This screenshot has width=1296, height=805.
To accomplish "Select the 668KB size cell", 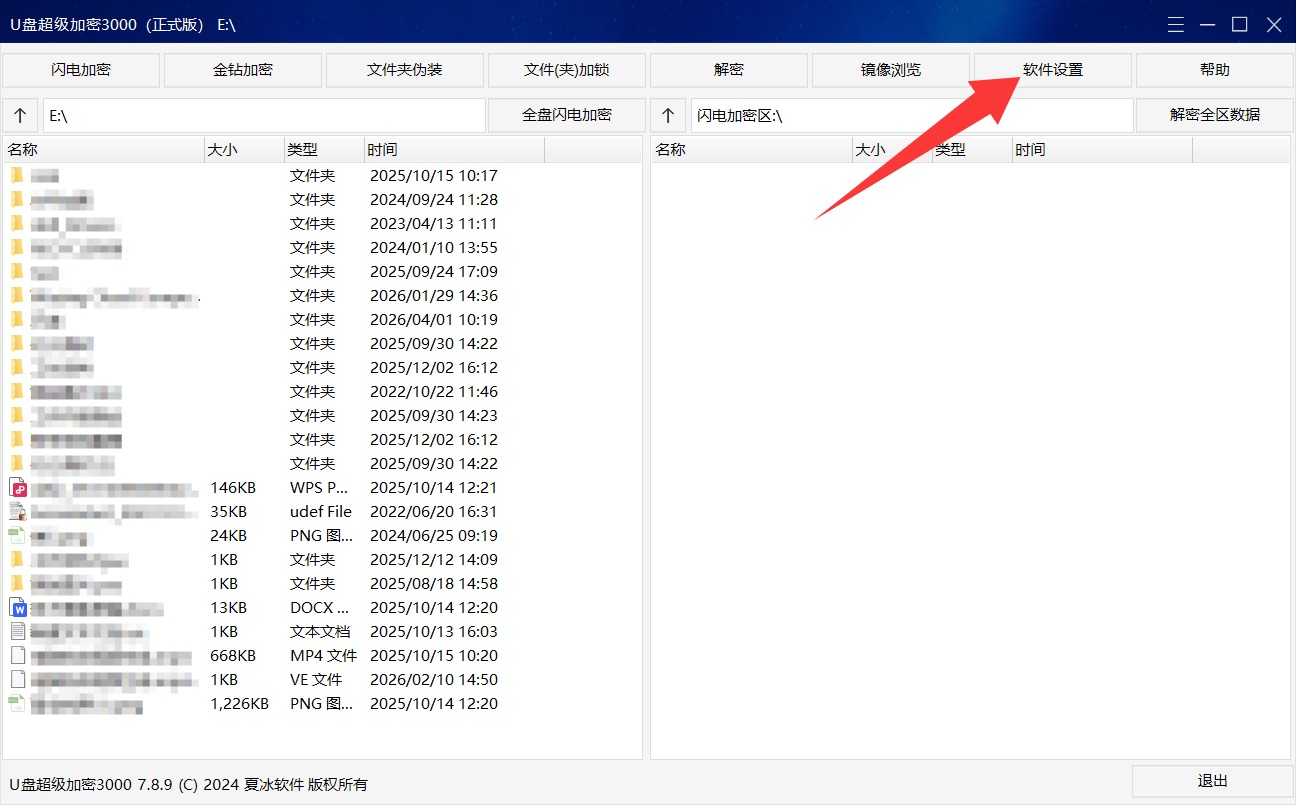I will click(233, 656).
